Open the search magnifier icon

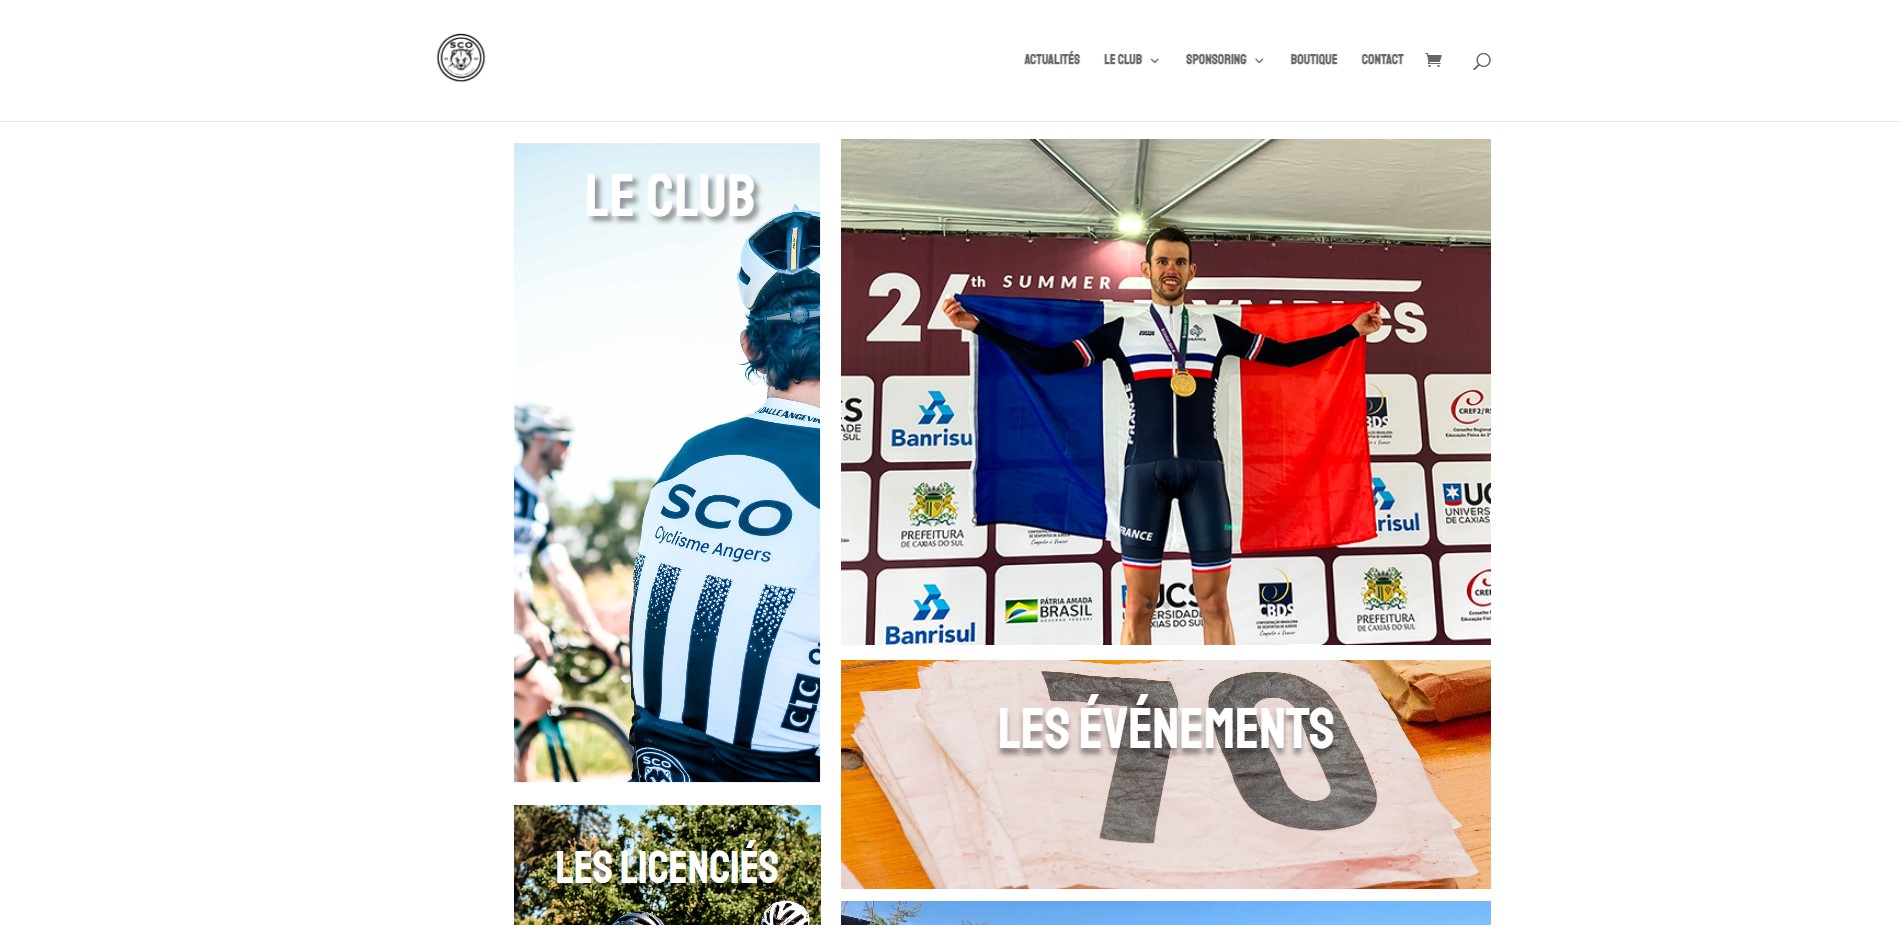1481,61
